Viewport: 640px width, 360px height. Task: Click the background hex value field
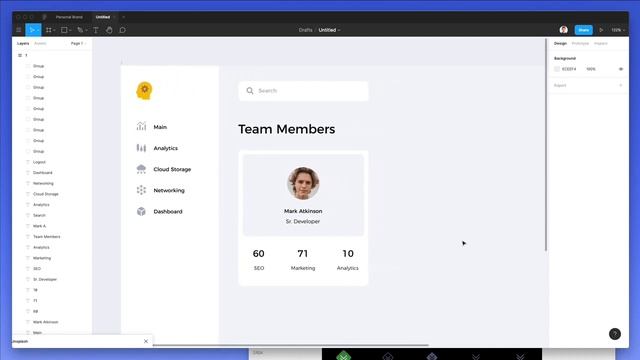point(569,69)
